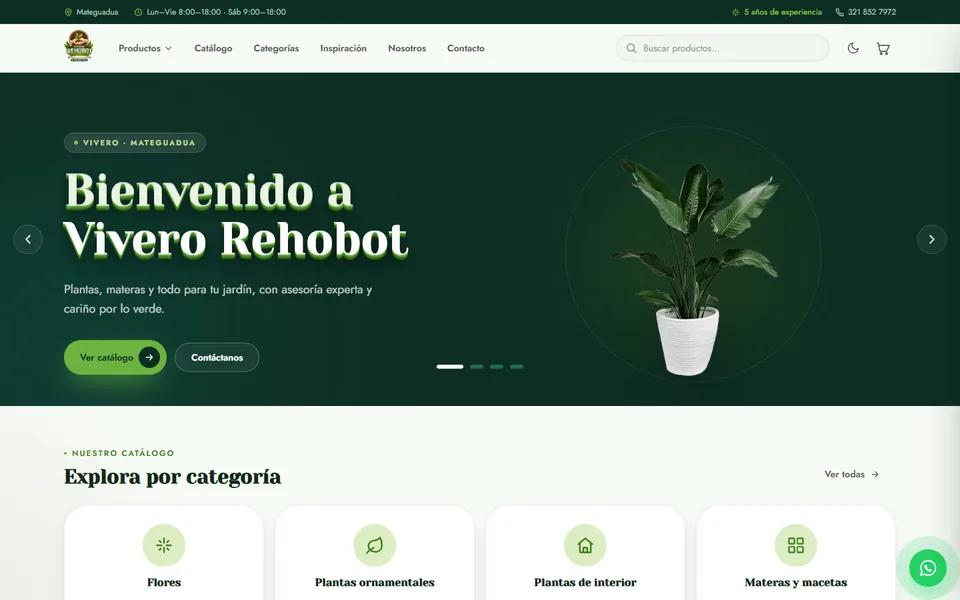Click the Flores category icon

163,545
